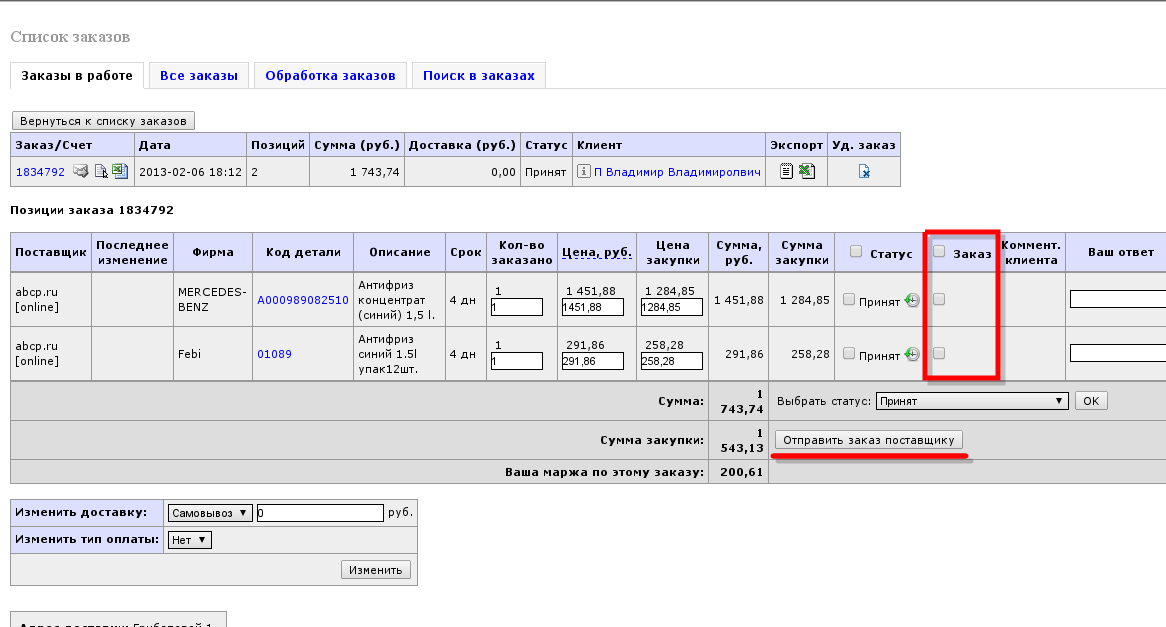Check the Заказ box for MERCEDES-BENZ row
The width and height of the screenshot is (1166, 627).
pos(939,299)
